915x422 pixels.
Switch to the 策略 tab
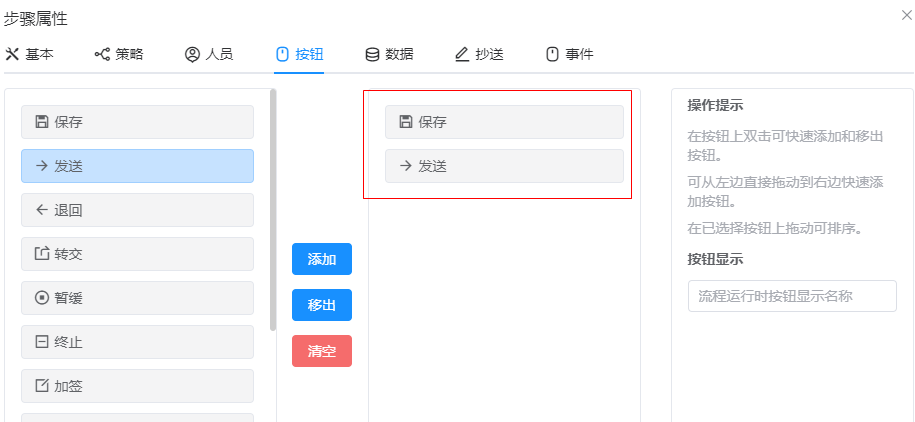click(119, 54)
